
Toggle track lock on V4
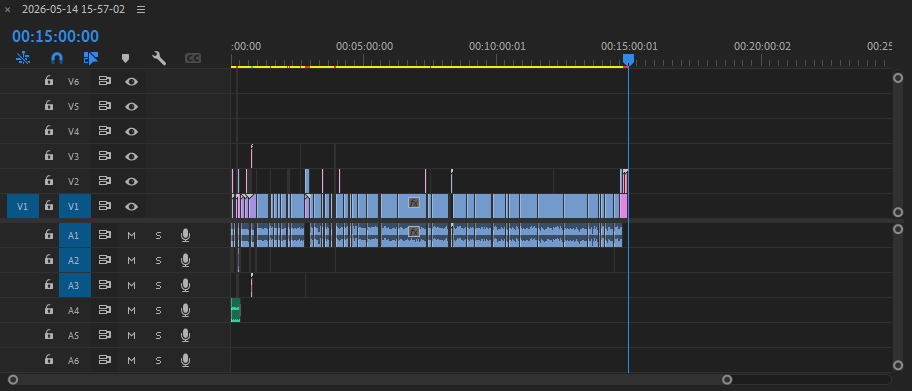[x=49, y=131]
